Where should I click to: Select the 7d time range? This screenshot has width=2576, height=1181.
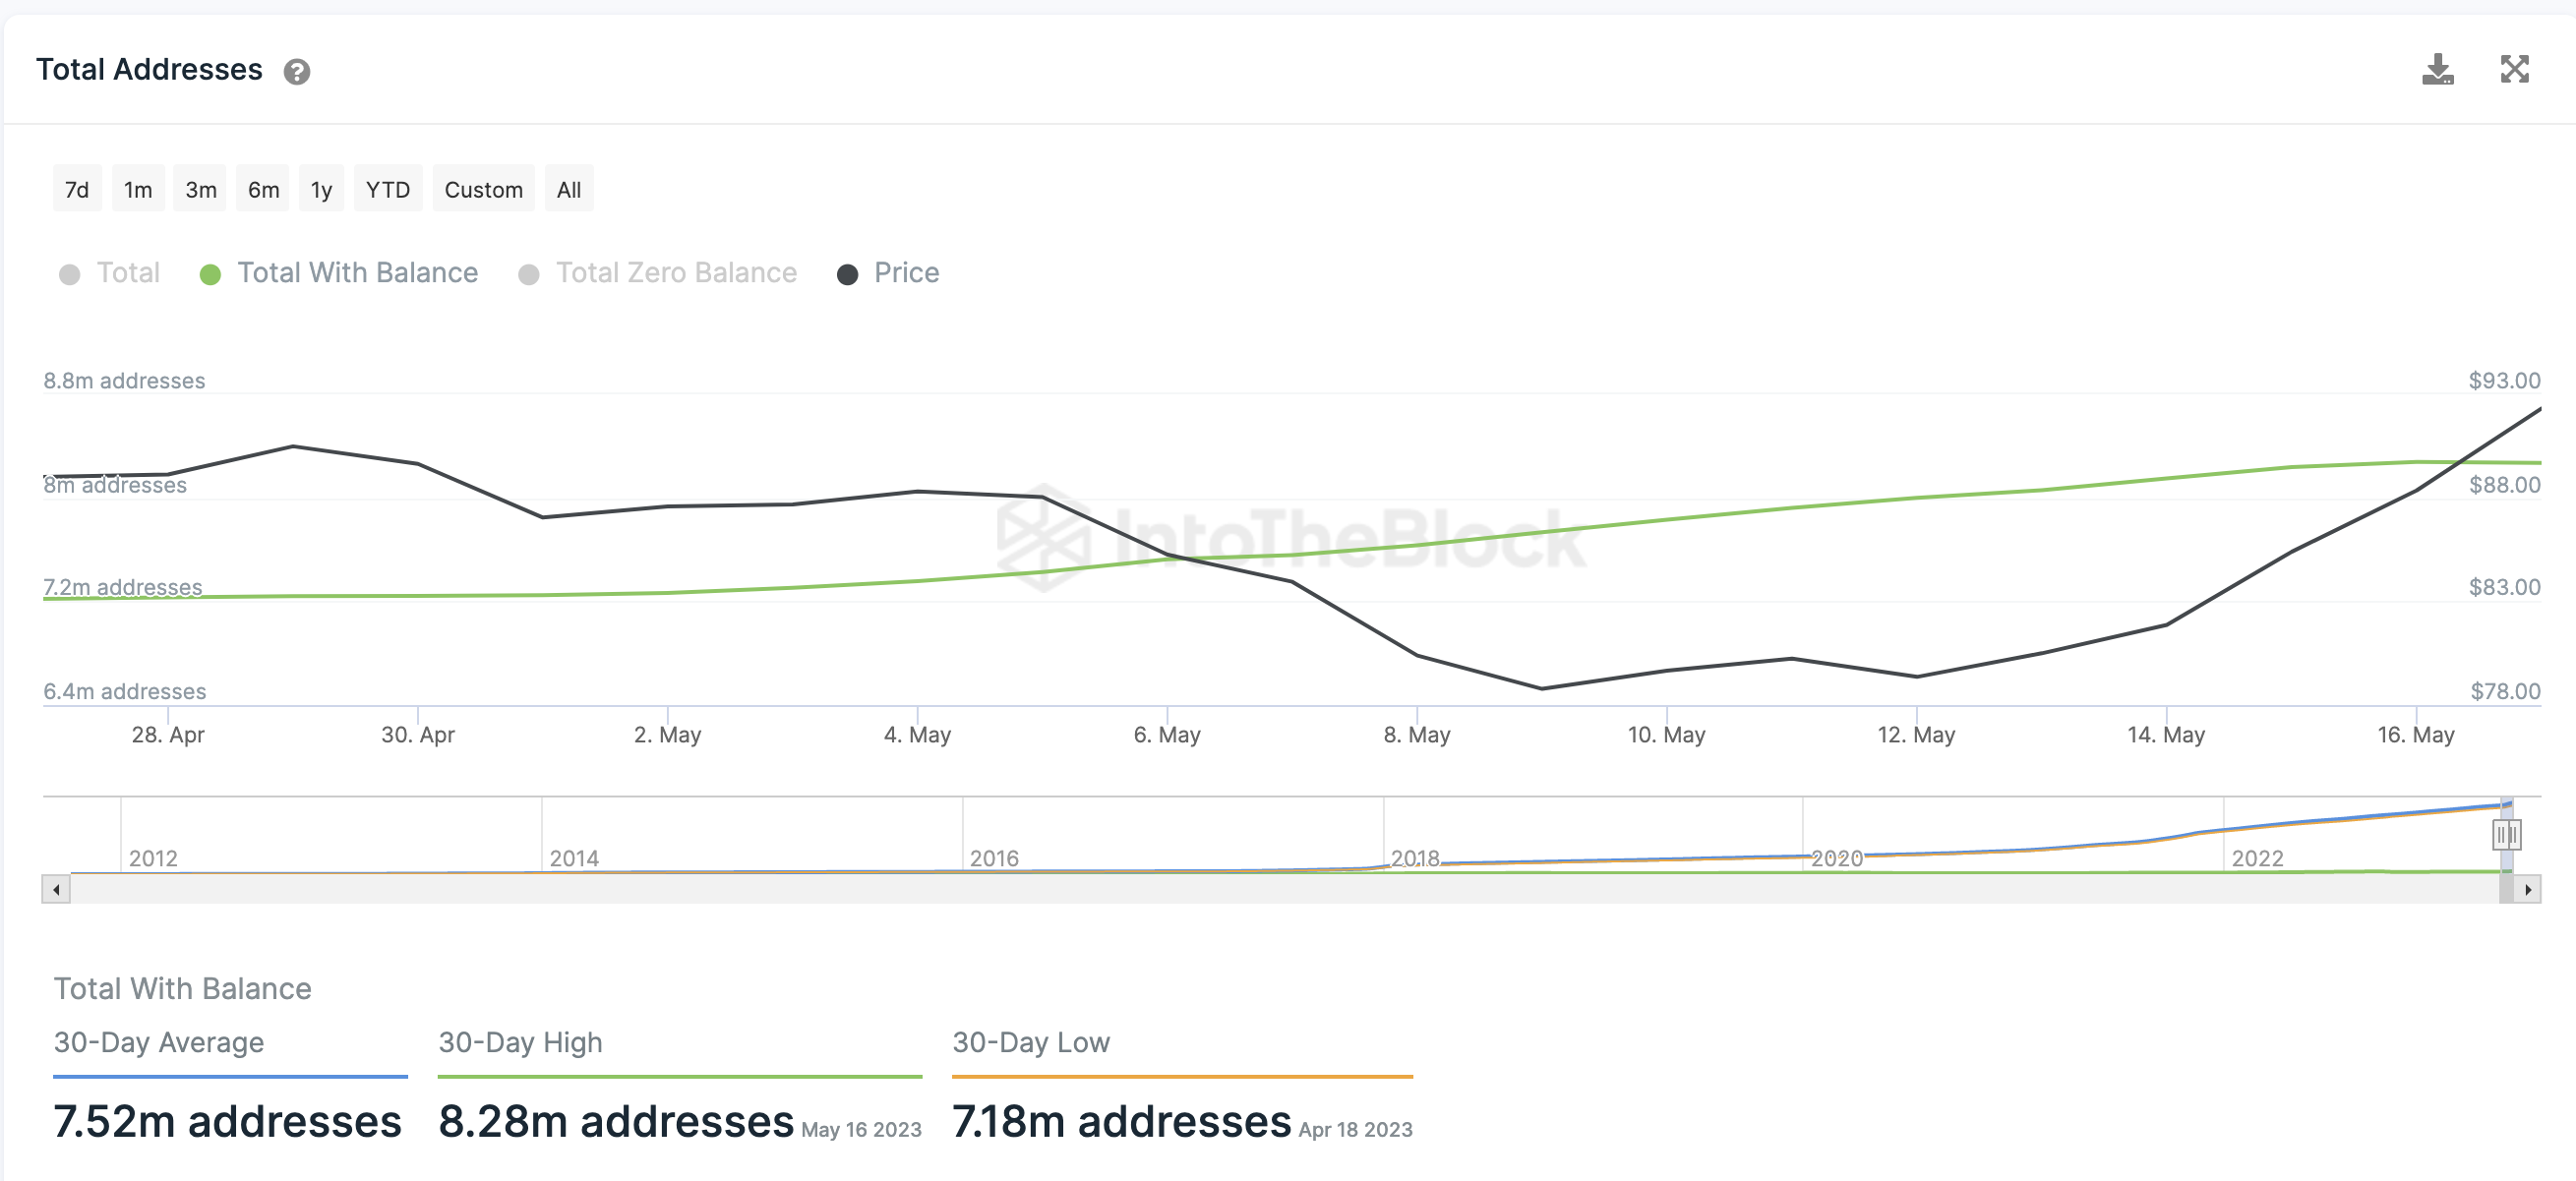(77, 189)
